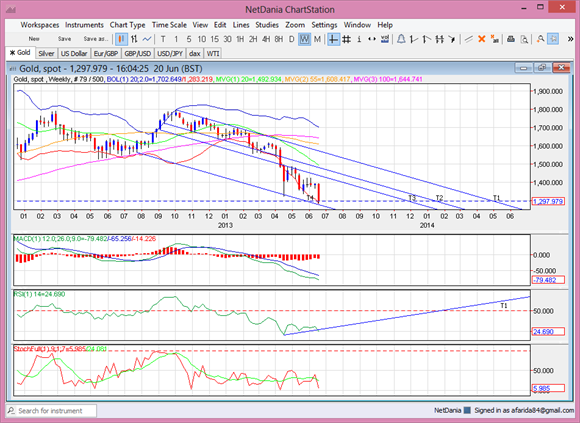Switch to the GBP/USD tab
This screenshot has height=423, width=580.
coord(138,54)
